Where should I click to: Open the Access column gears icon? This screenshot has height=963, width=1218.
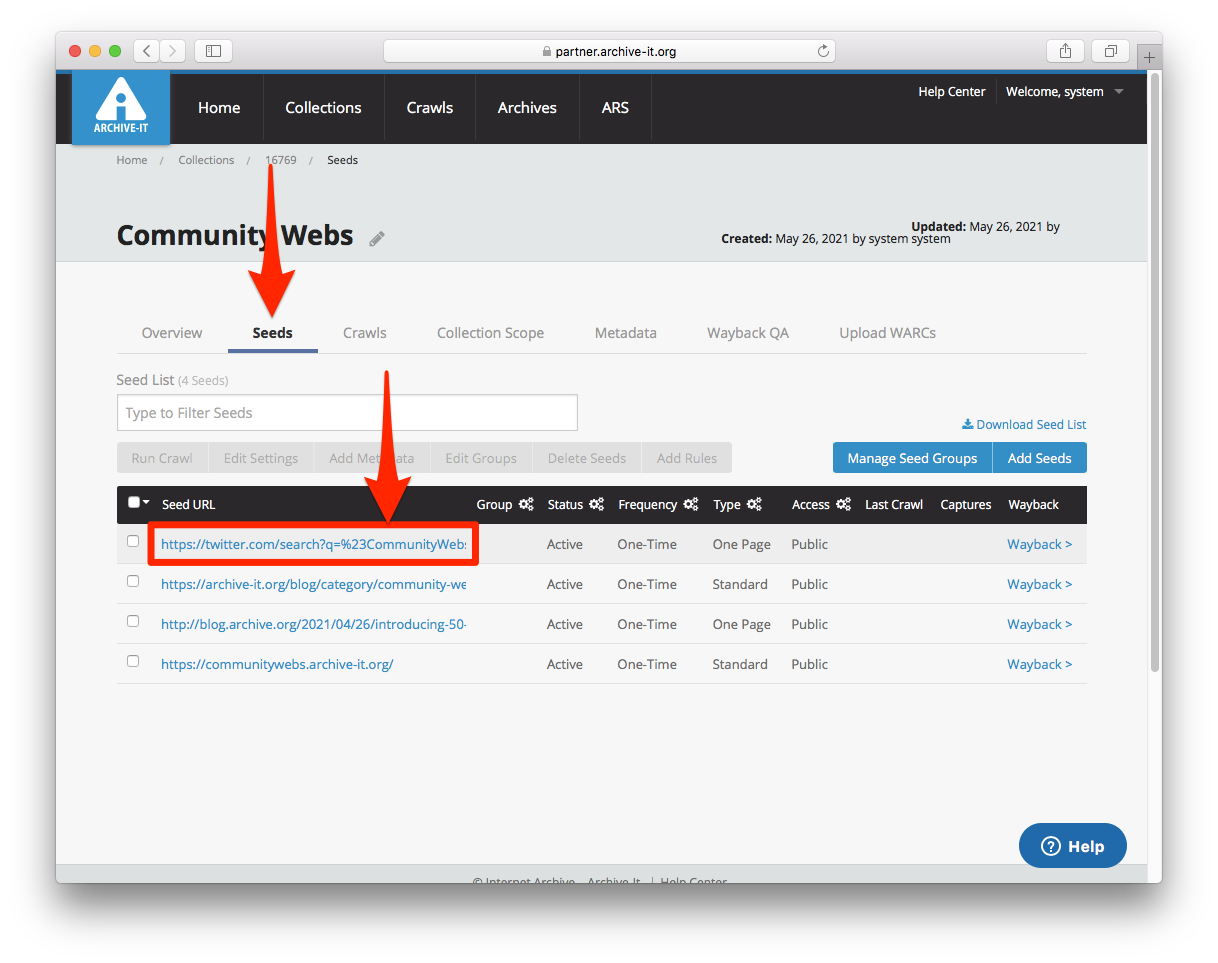click(x=844, y=505)
